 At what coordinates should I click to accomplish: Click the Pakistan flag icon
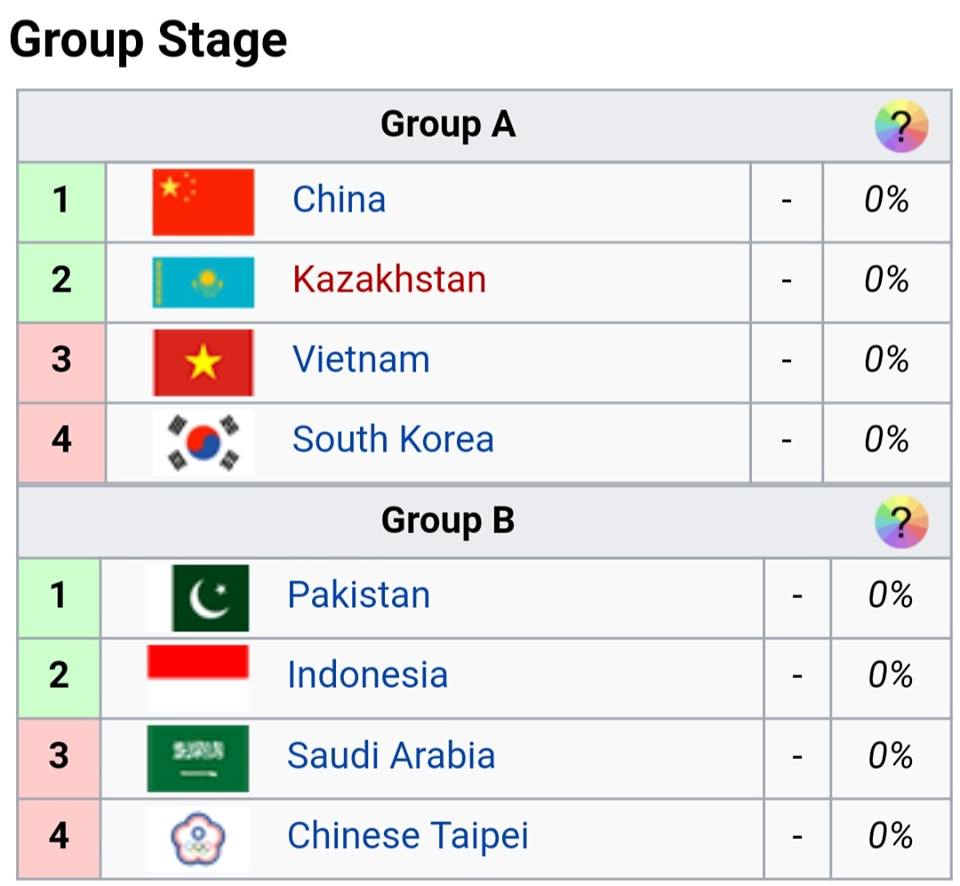pyautogui.click(x=198, y=598)
